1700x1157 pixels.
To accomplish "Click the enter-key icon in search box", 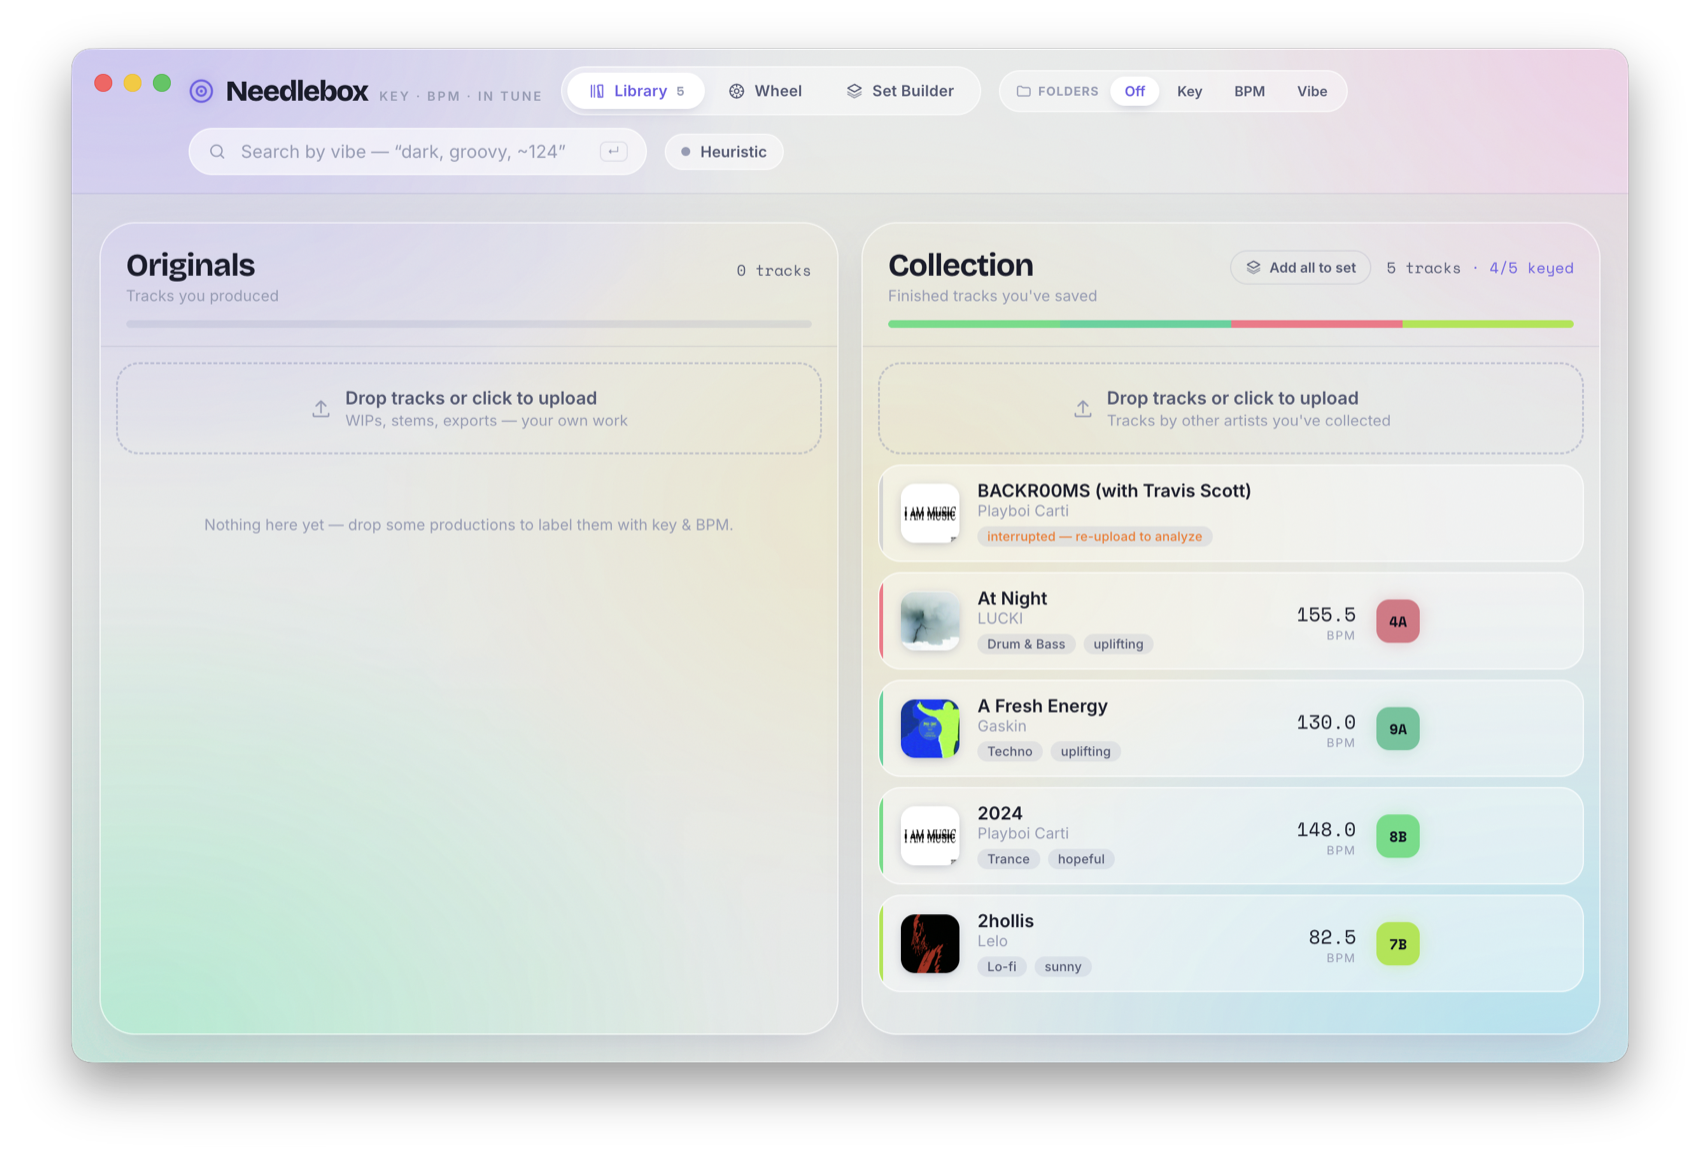I will pos(613,151).
